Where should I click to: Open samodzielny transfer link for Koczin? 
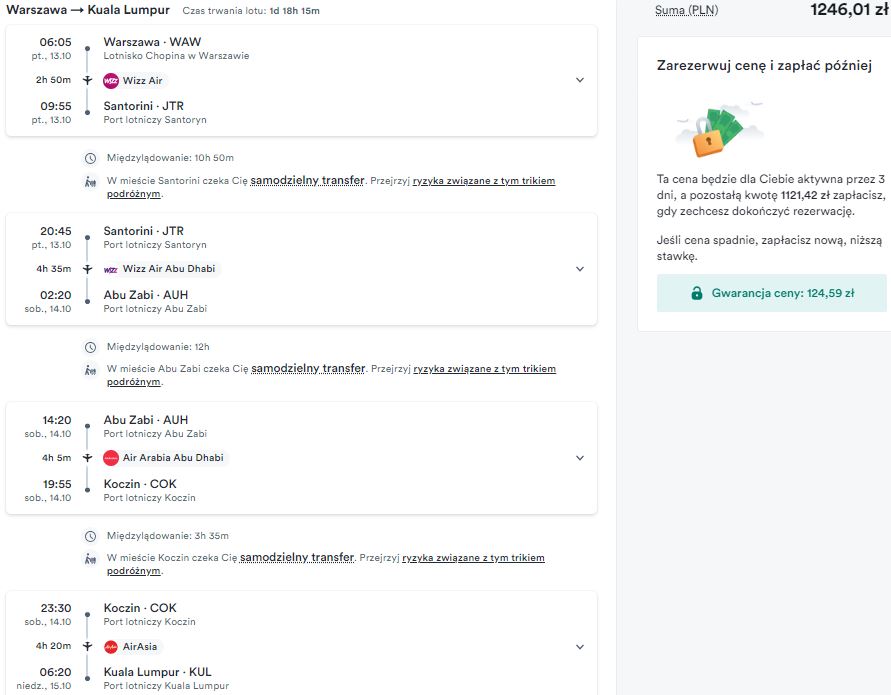[x=297, y=557]
